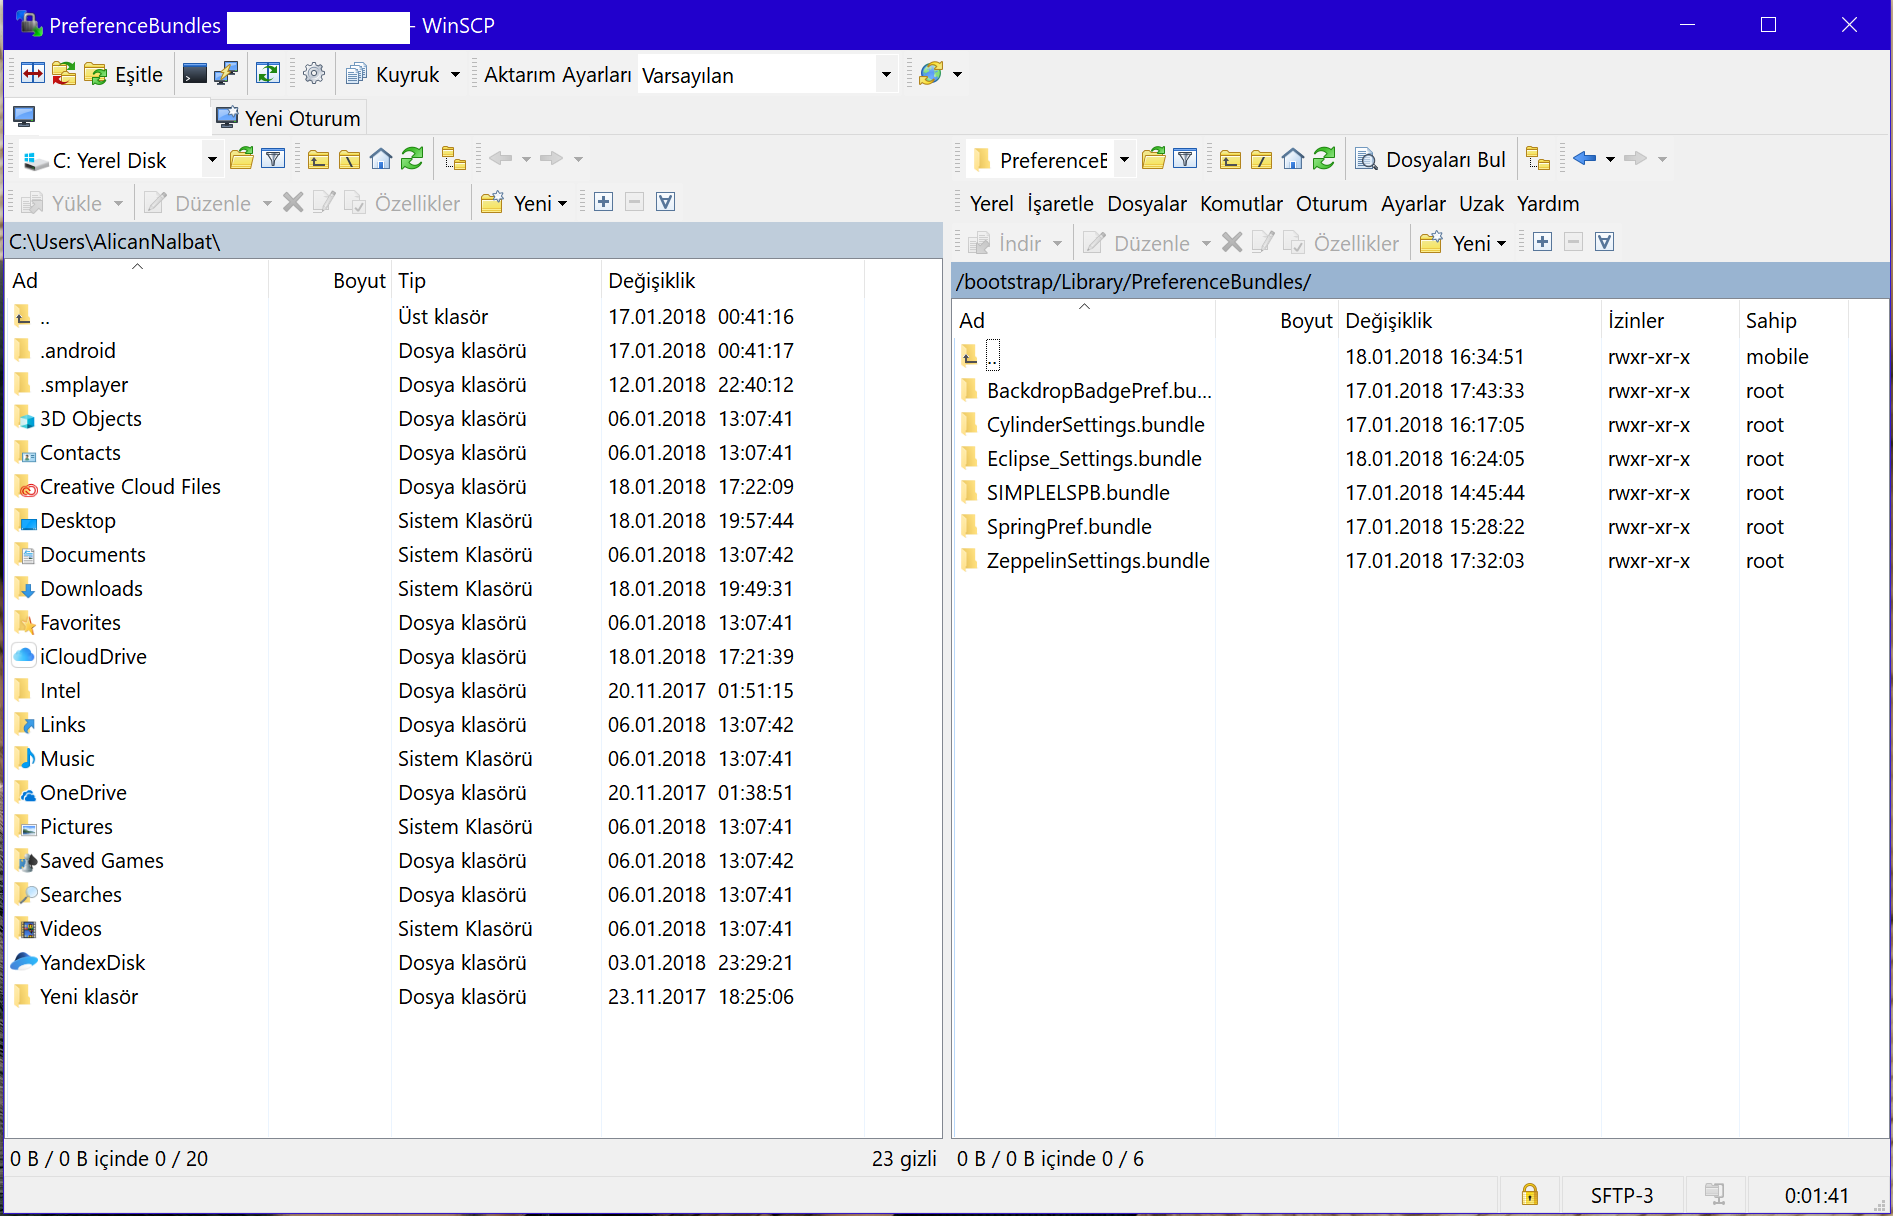Sort remote files by Sahip column header

1792,321
